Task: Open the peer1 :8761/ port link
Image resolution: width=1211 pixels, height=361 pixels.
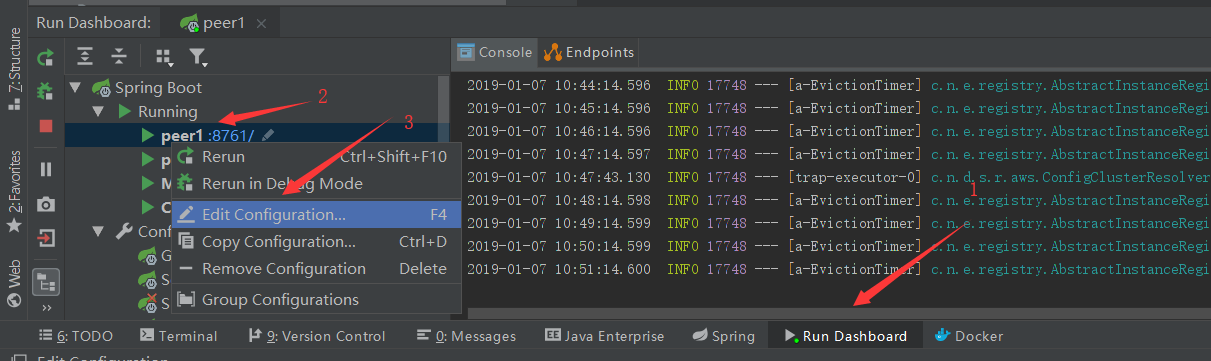Action: click(x=231, y=135)
